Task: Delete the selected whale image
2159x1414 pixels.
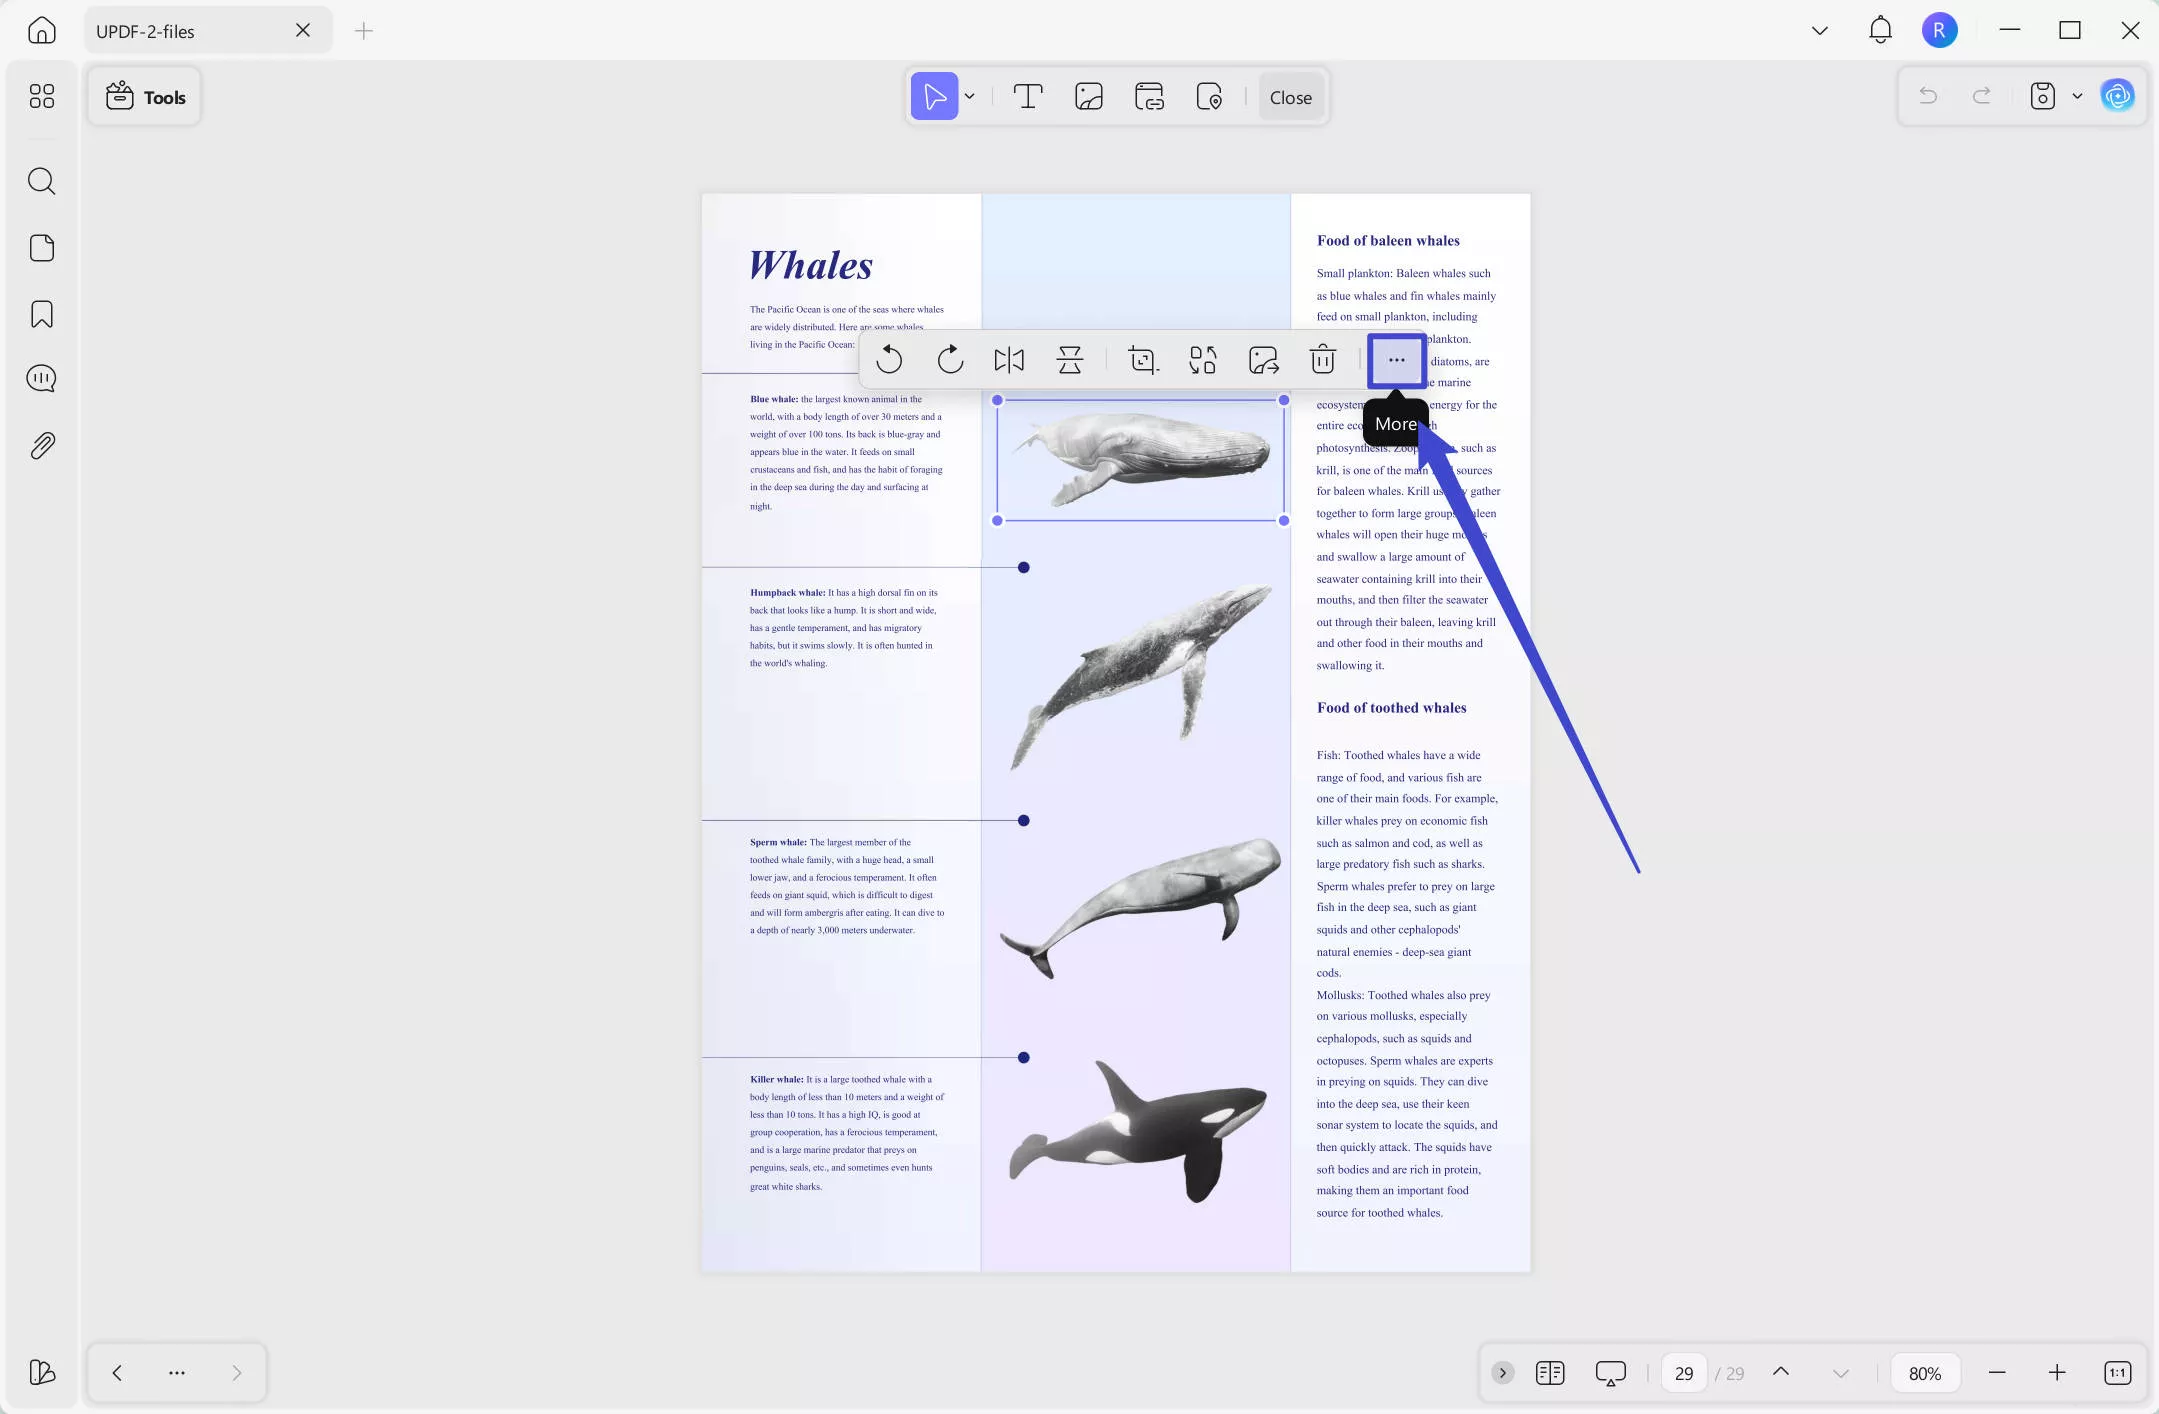Action: click(1323, 360)
